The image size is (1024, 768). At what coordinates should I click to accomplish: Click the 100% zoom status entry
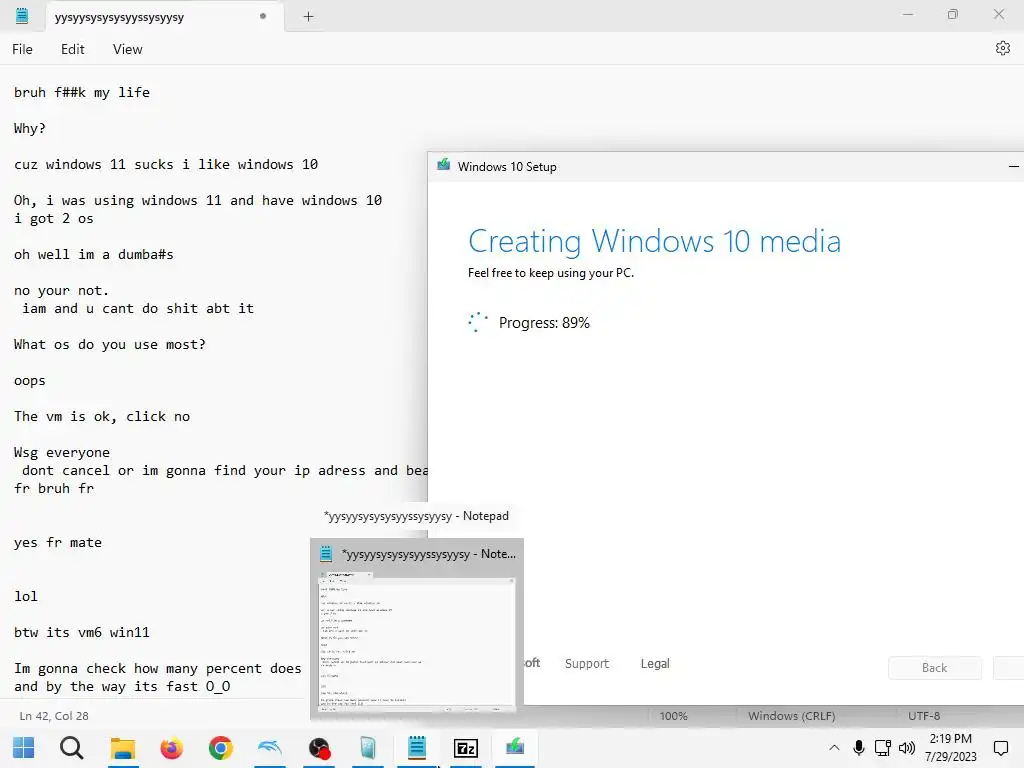(673, 716)
